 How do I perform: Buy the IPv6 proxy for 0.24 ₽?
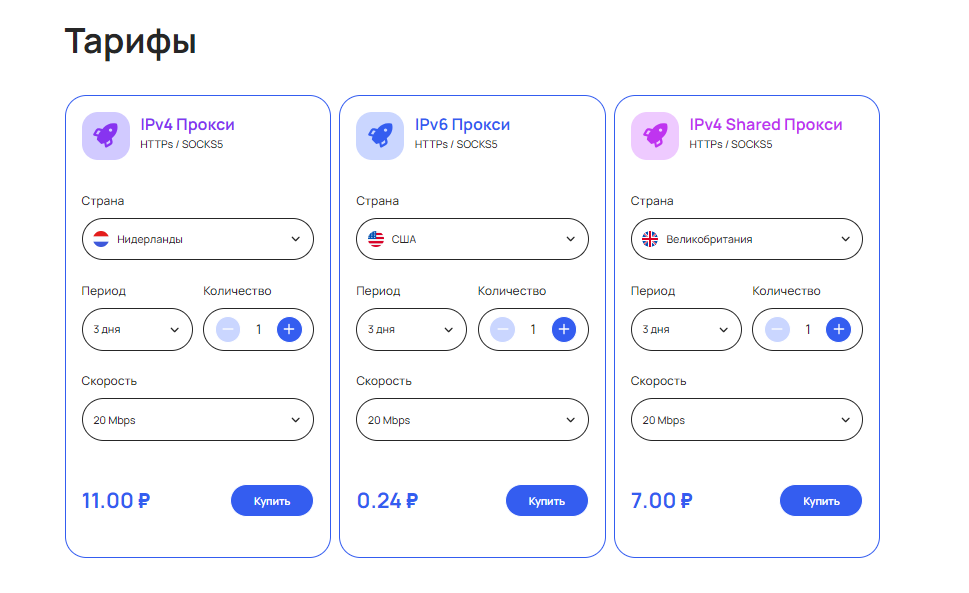point(546,501)
